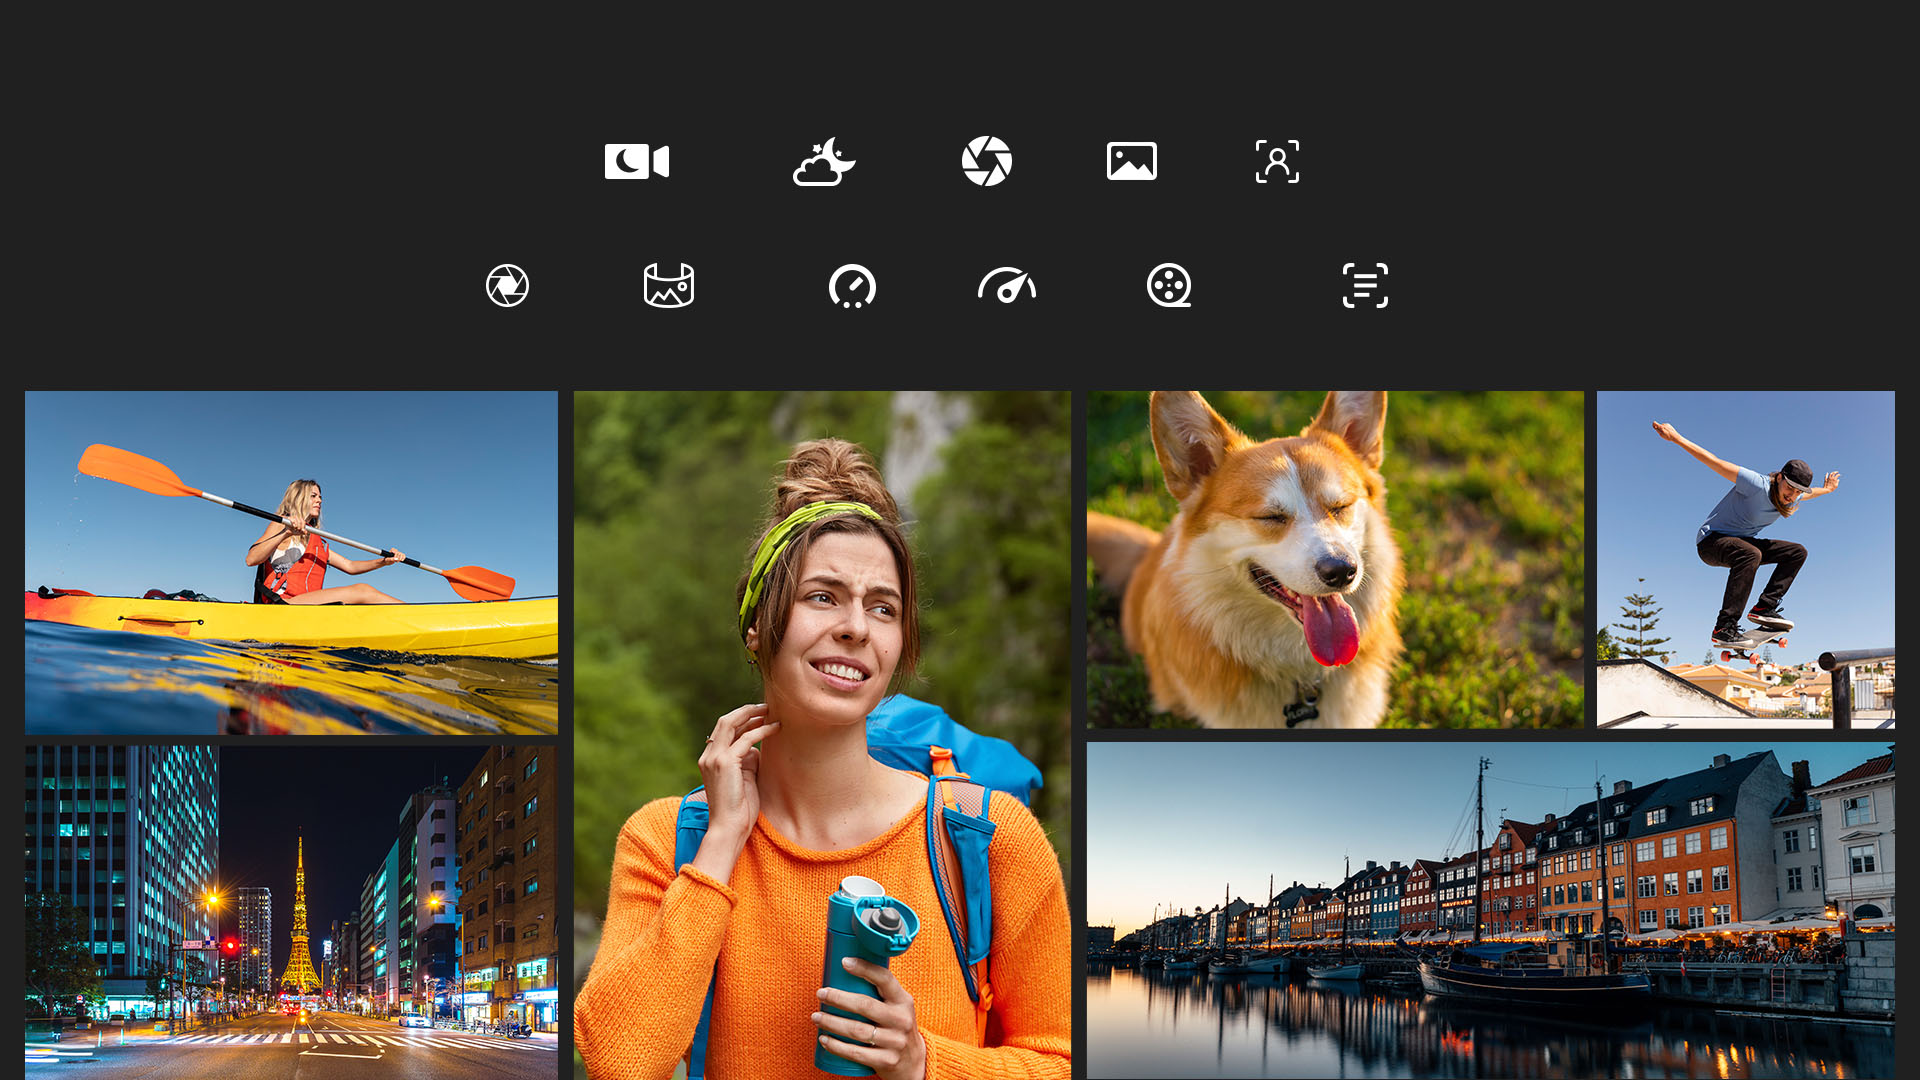Open the smiling corgi dog photo
Image resolution: width=1920 pixels, height=1080 pixels.
point(1335,559)
